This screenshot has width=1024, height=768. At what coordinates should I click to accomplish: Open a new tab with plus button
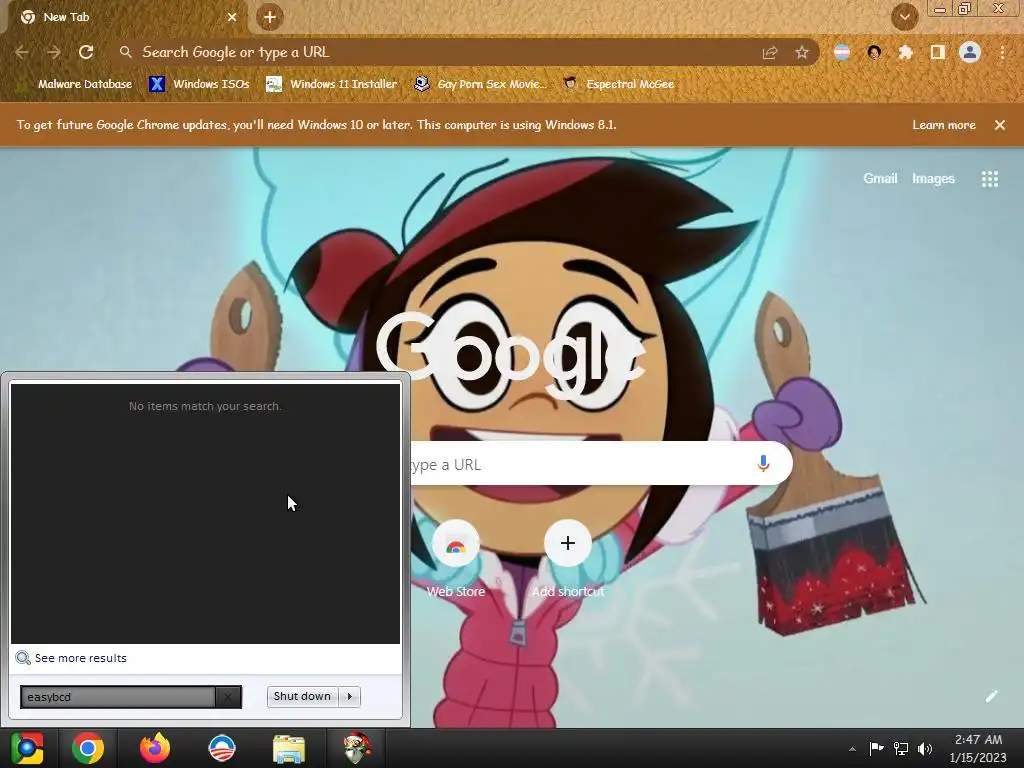270,17
